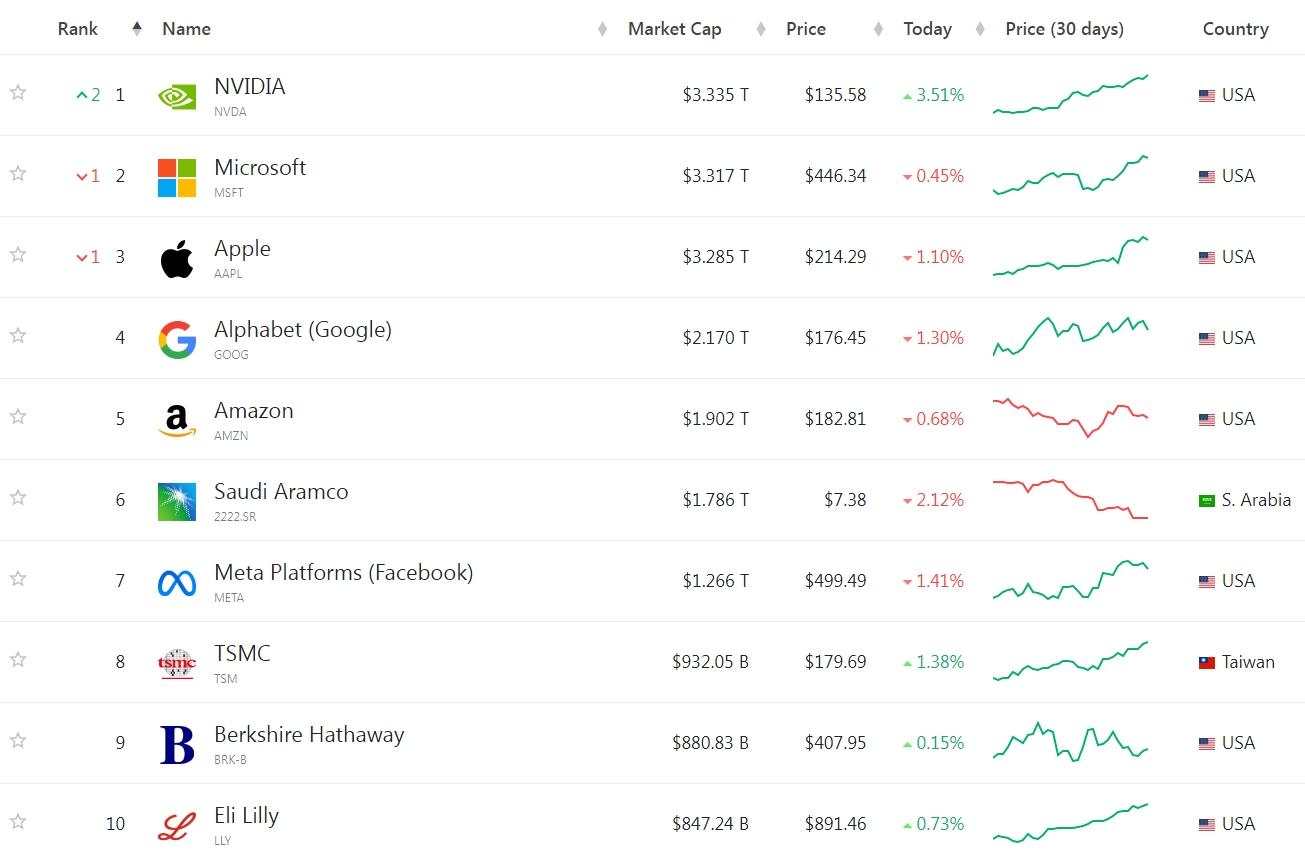This screenshot has width=1305, height=858.
Task: Click the Berkshire Hathaway B logo
Action: tap(177, 745)
